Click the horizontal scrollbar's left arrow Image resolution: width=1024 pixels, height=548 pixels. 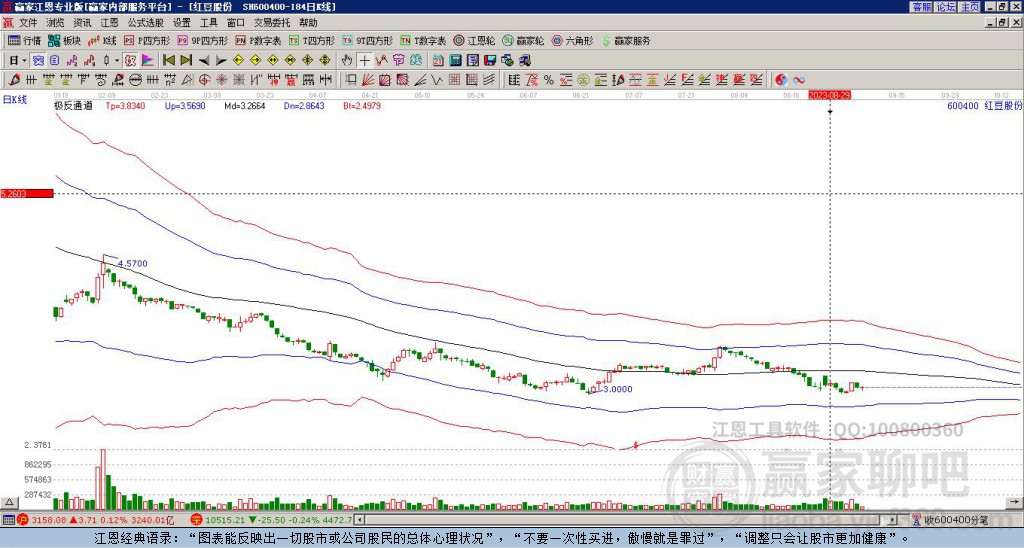point(360,521)
